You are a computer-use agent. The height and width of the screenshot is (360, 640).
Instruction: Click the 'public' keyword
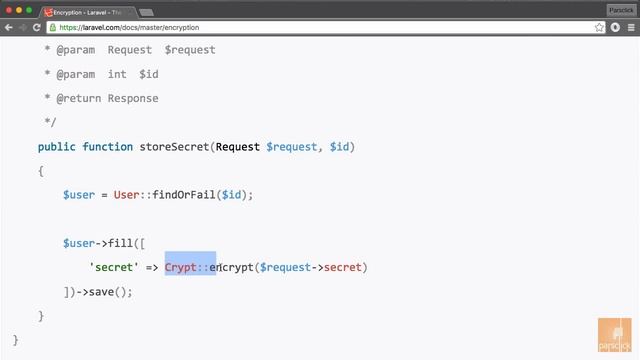tap(57, 147)
